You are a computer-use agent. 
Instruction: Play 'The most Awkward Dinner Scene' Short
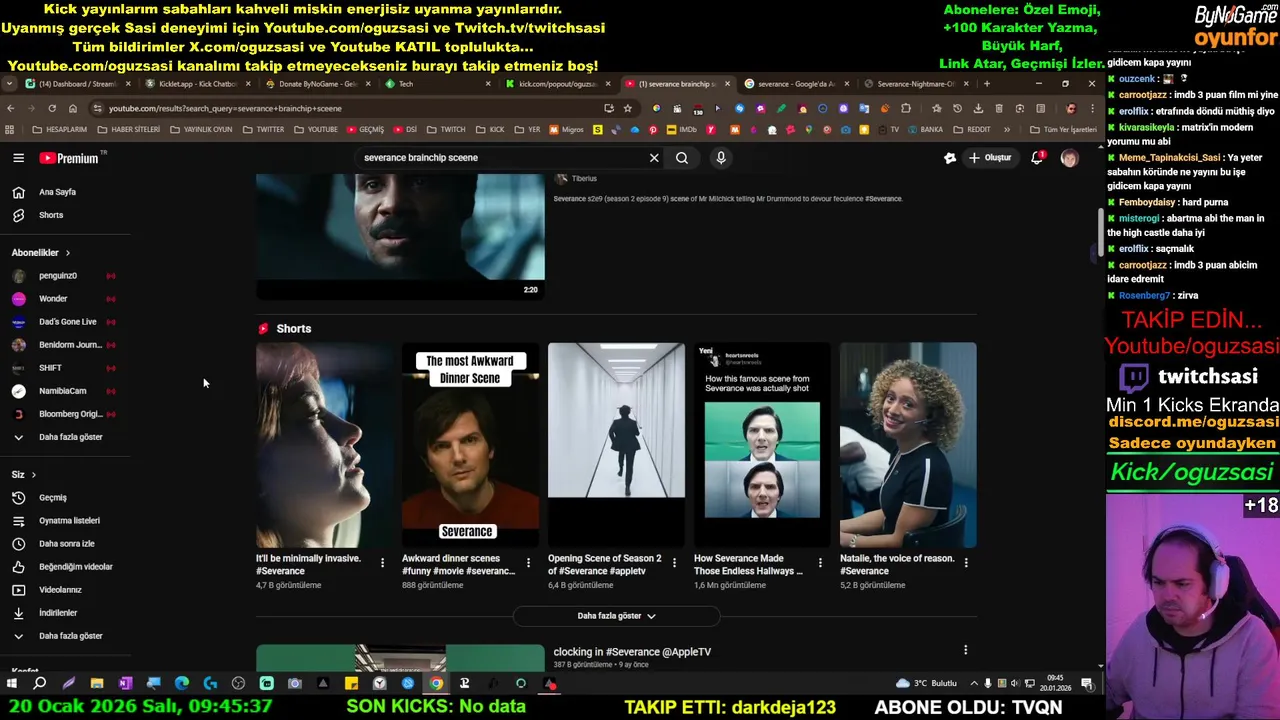[470, 445]
